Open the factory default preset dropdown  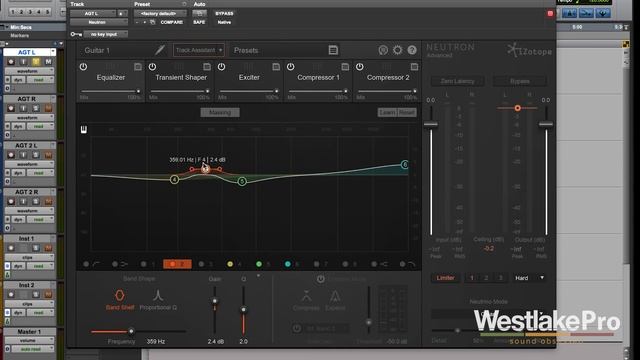pyautogui.click(x=160, y=13)
